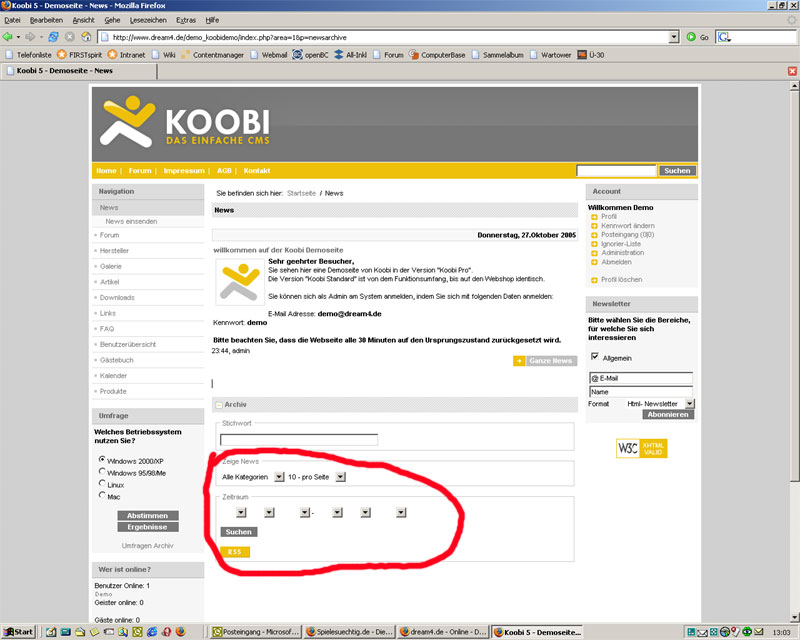Open the first Zeitraum date dropdown

(241, 512)
